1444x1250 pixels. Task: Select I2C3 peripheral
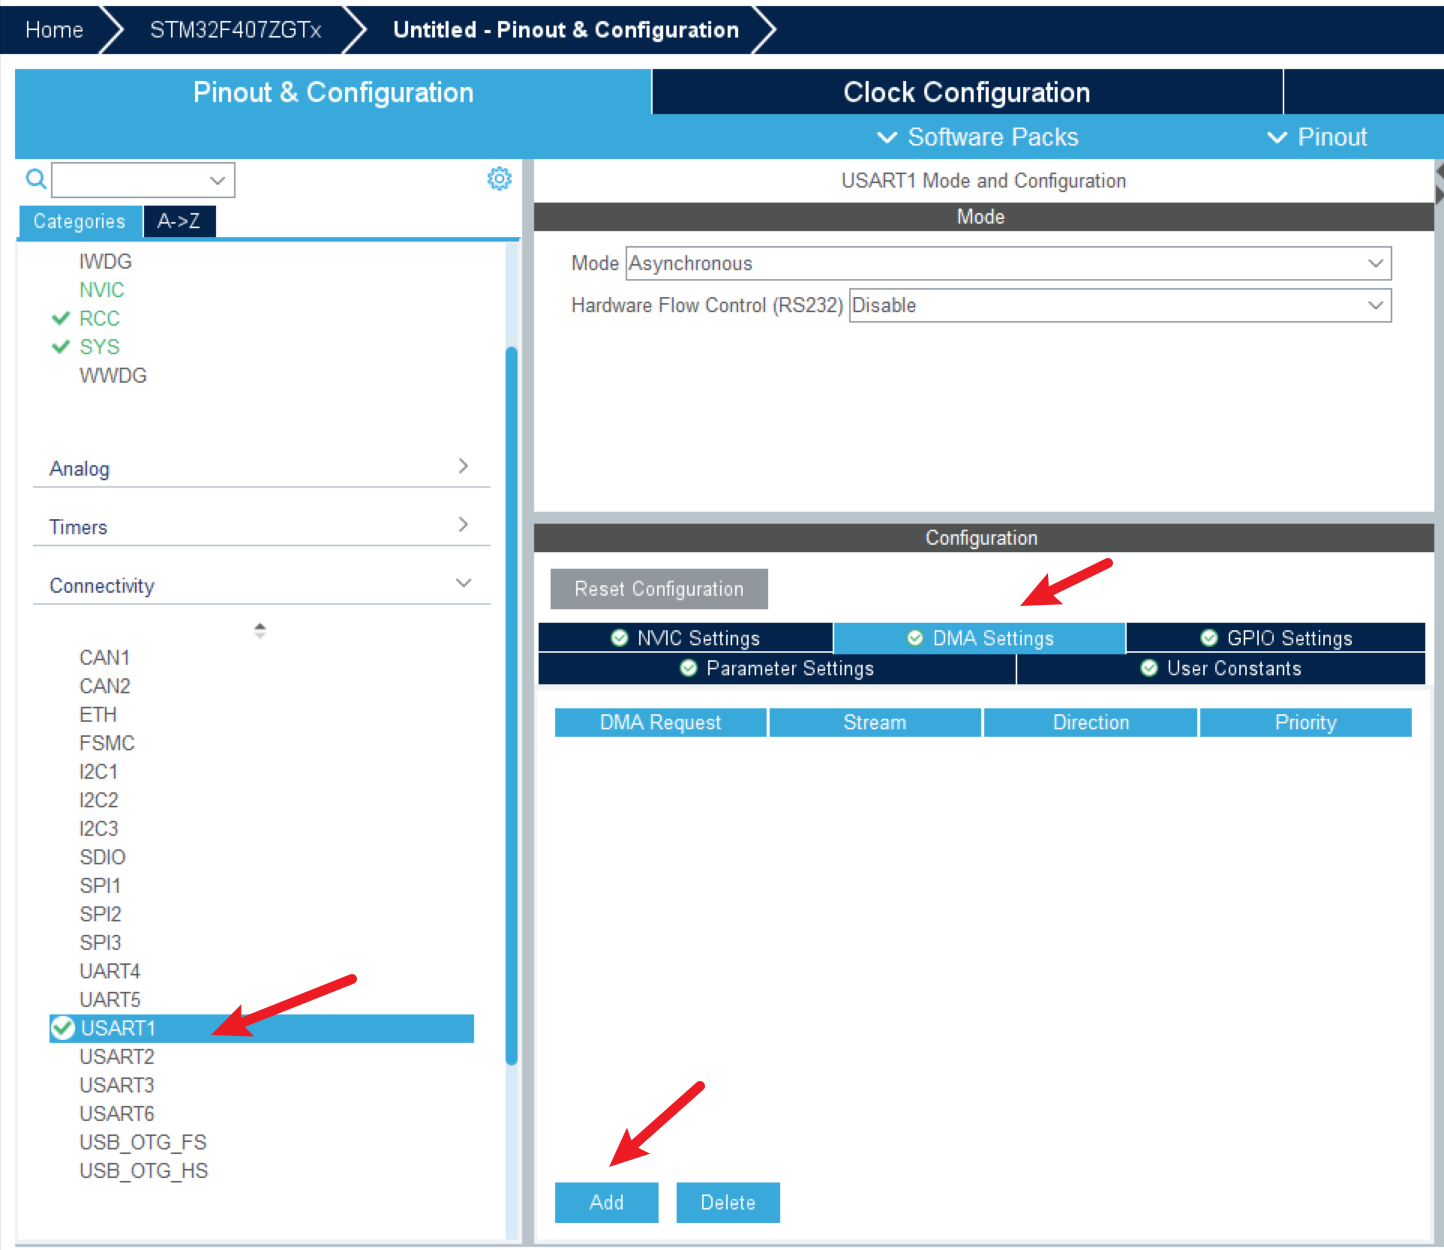coord(99,828)
